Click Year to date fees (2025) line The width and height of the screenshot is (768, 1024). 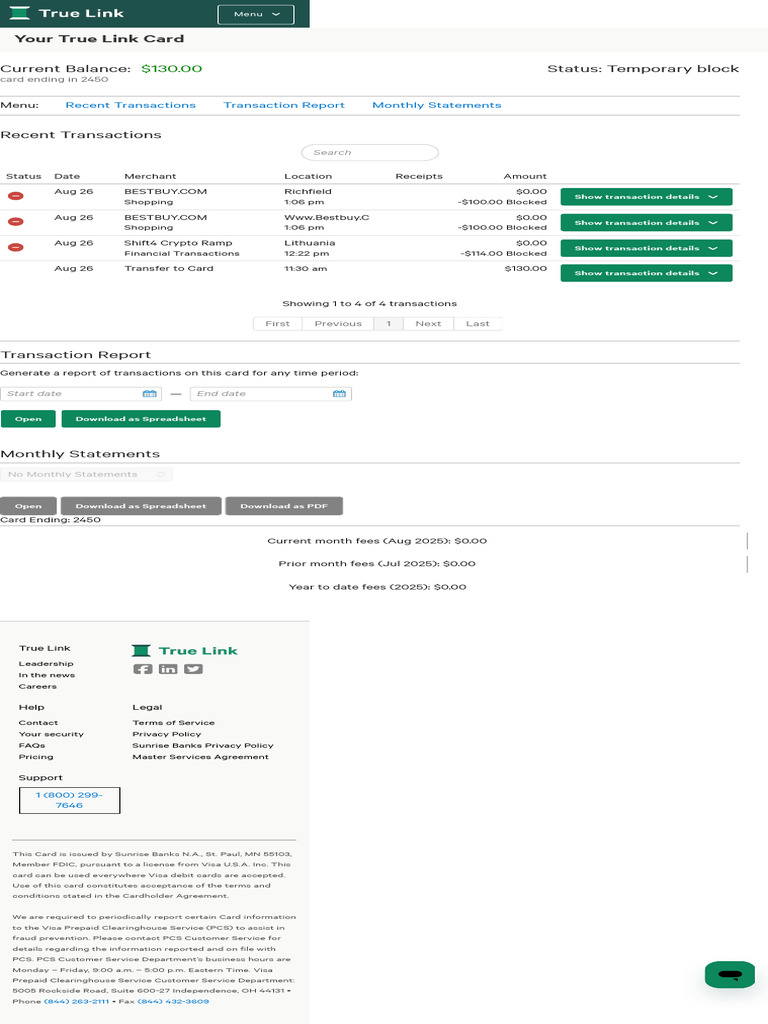point(377,587)
